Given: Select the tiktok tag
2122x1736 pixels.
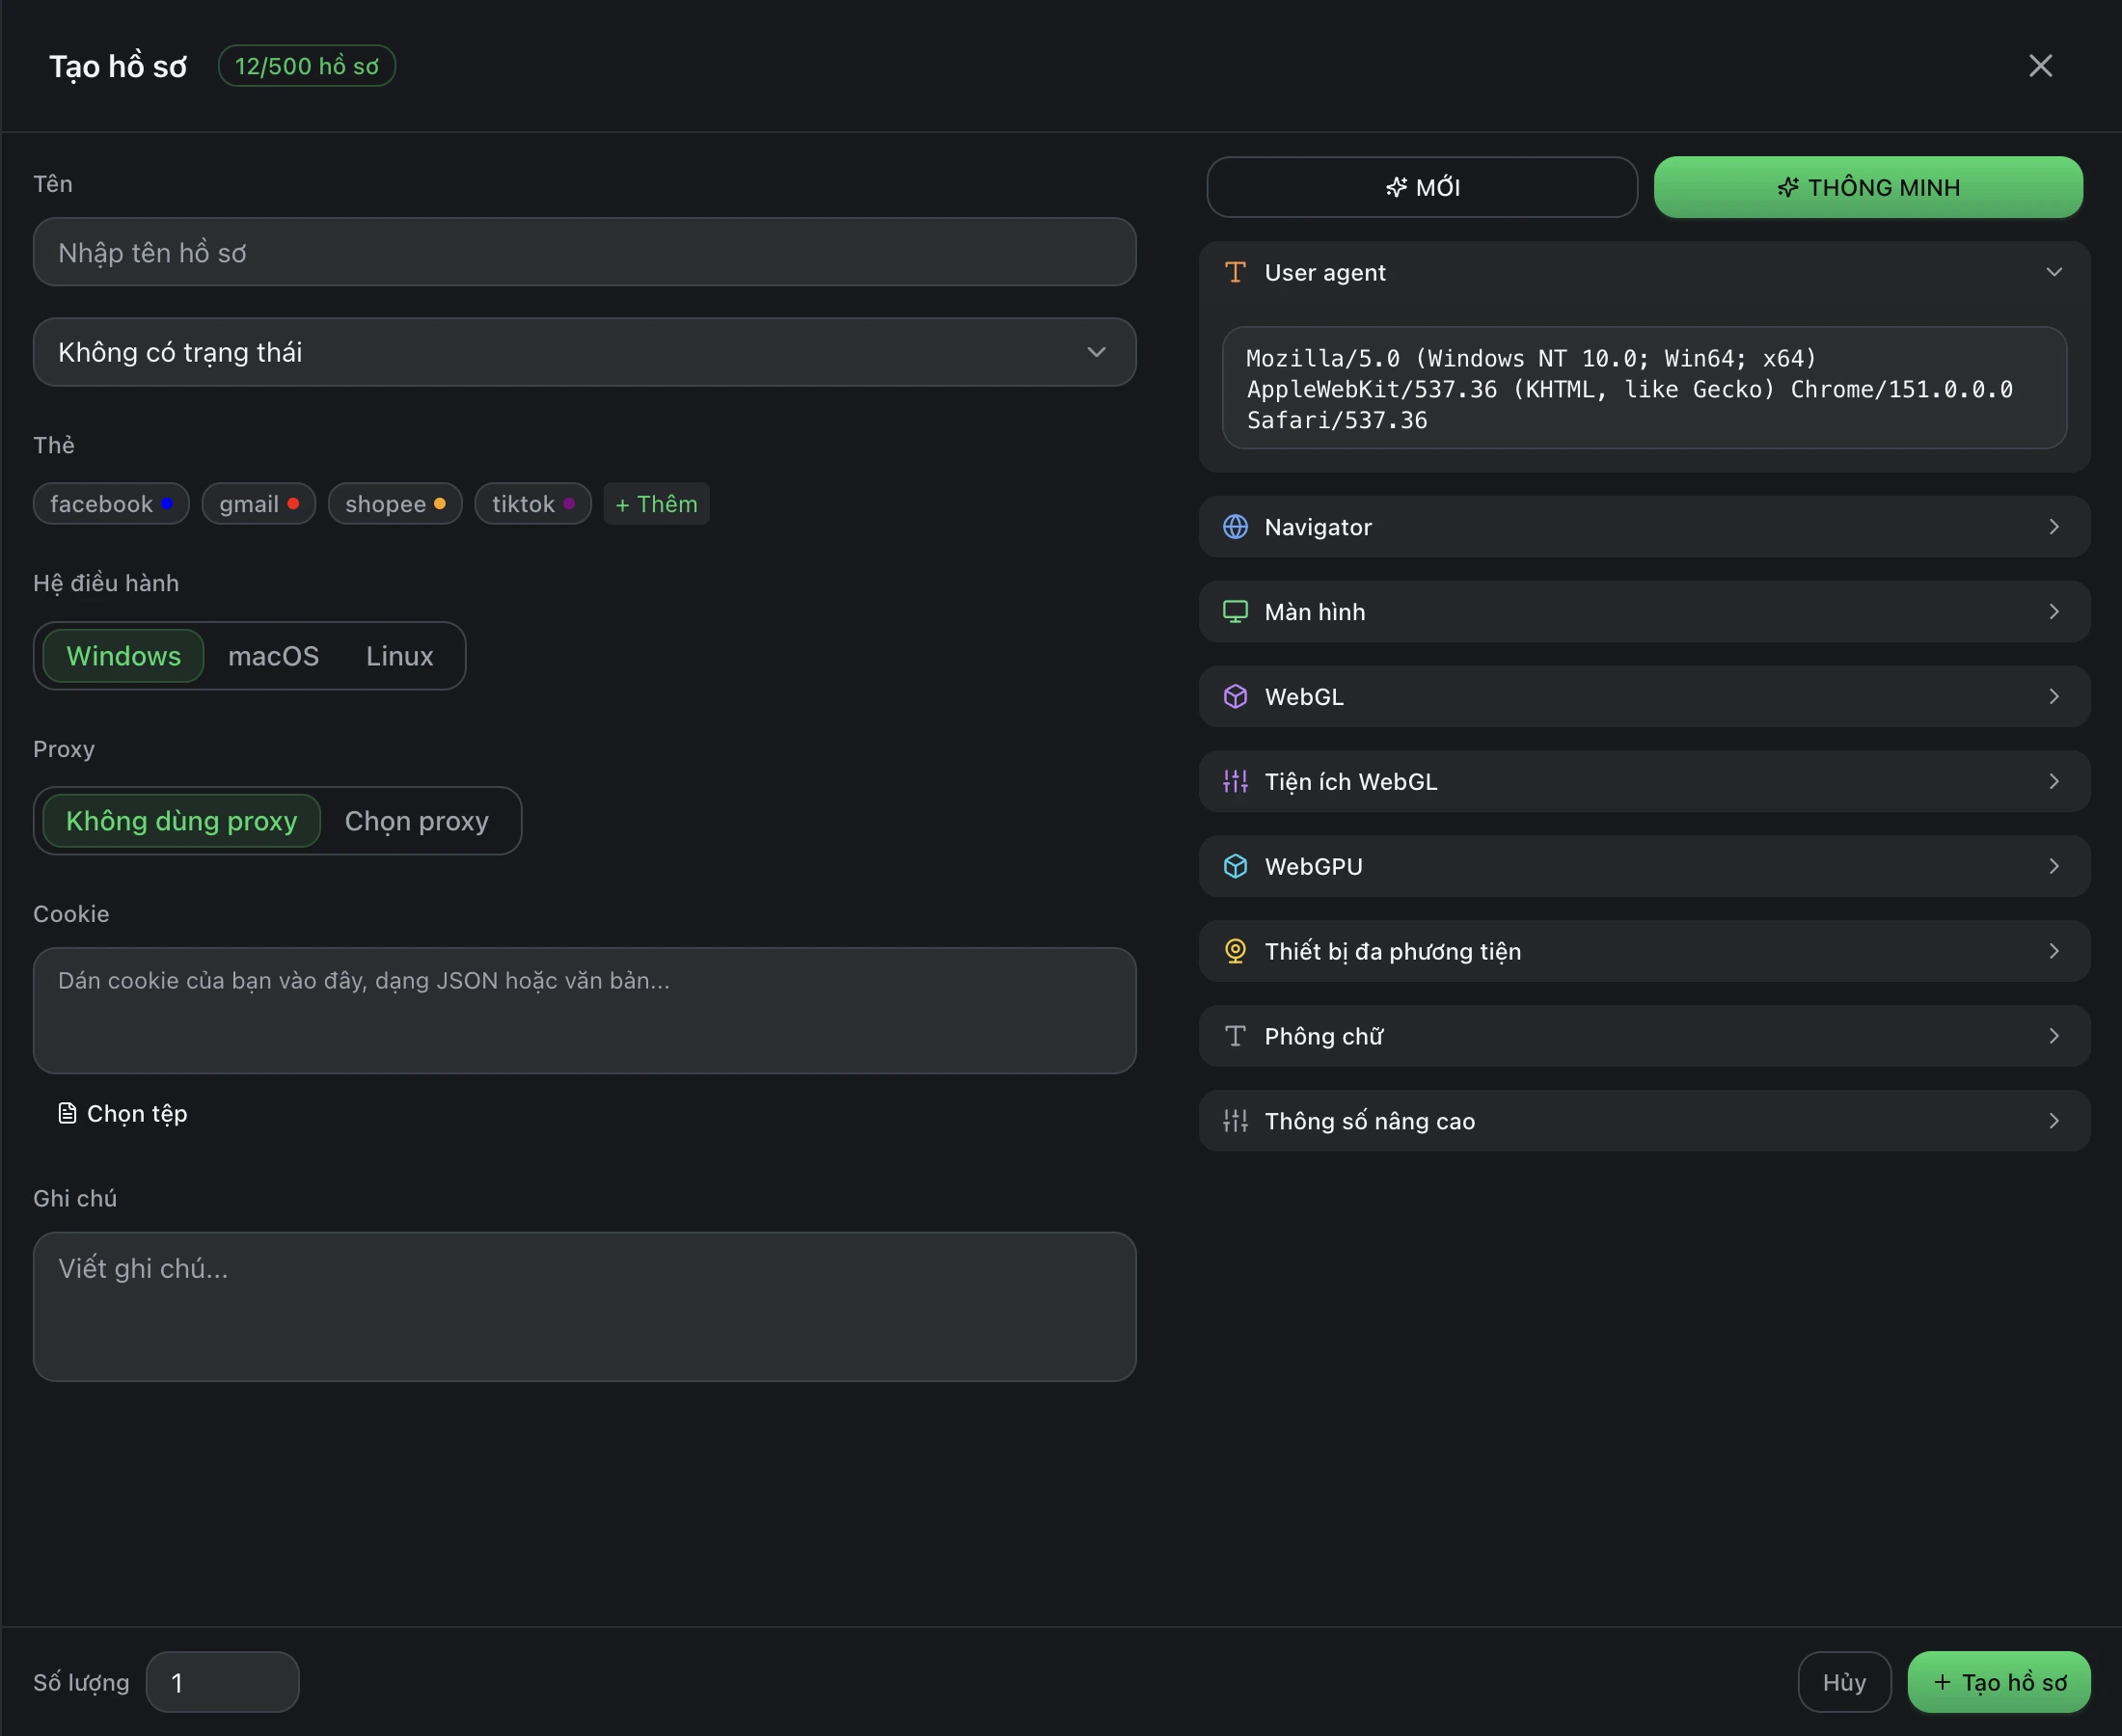Looking at the screenshot, I should (533, 504).
